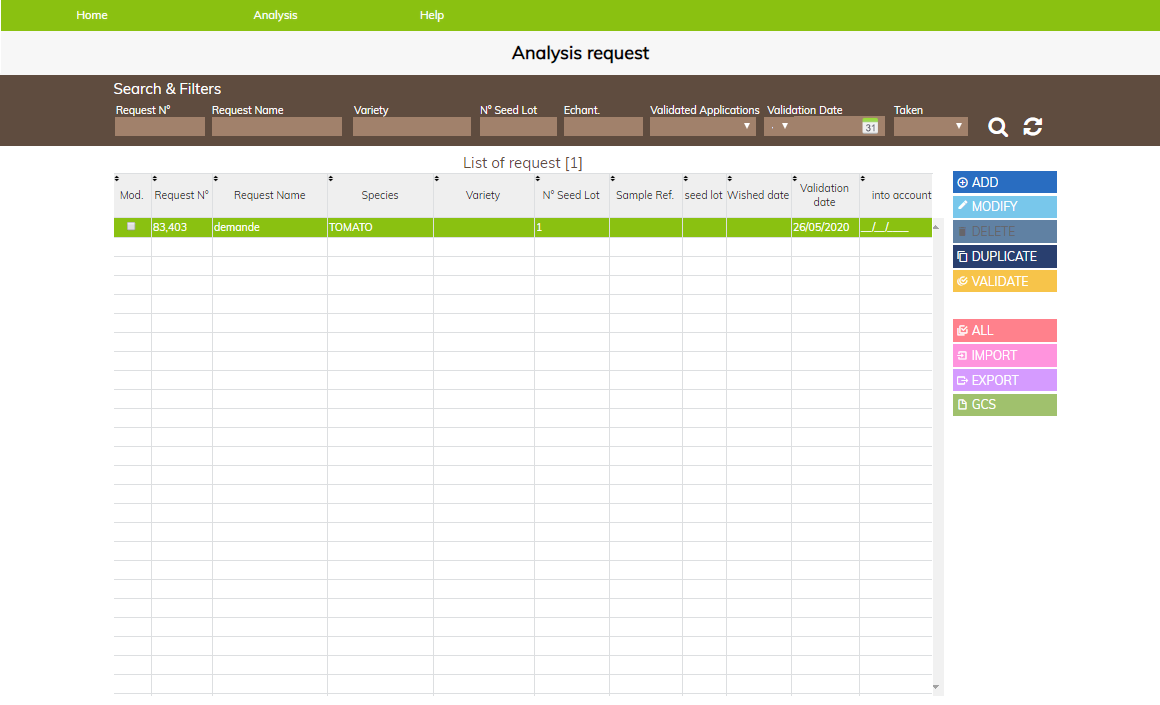Click the ALL button

click(1004, 331)
